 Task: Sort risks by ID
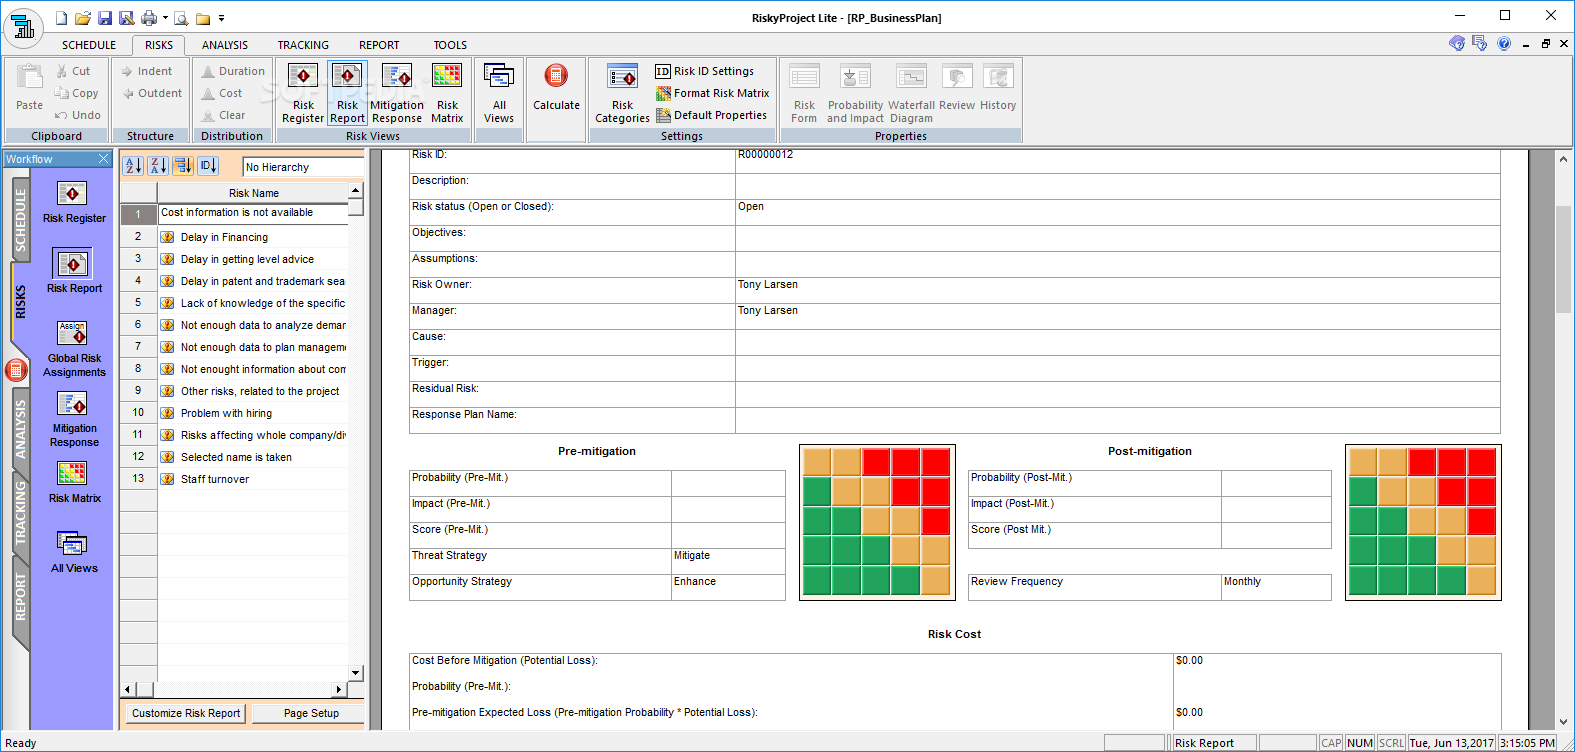(208, 166)
